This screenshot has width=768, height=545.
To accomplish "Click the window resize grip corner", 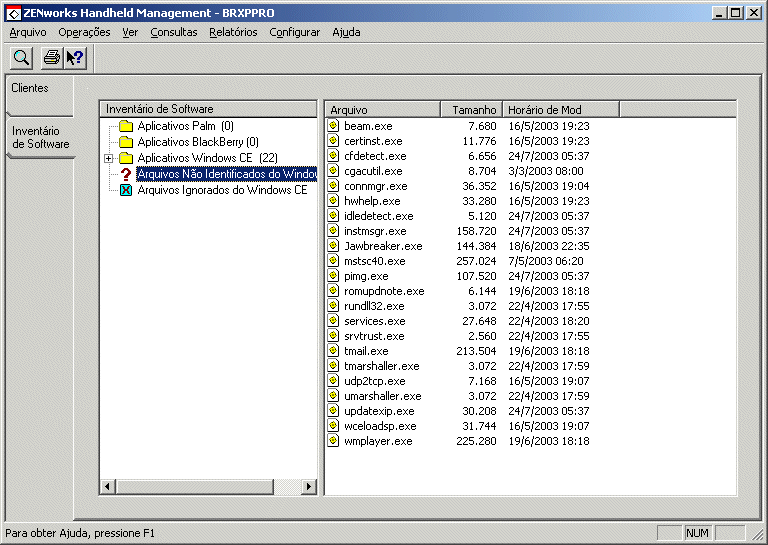I will tap(757, 534).
